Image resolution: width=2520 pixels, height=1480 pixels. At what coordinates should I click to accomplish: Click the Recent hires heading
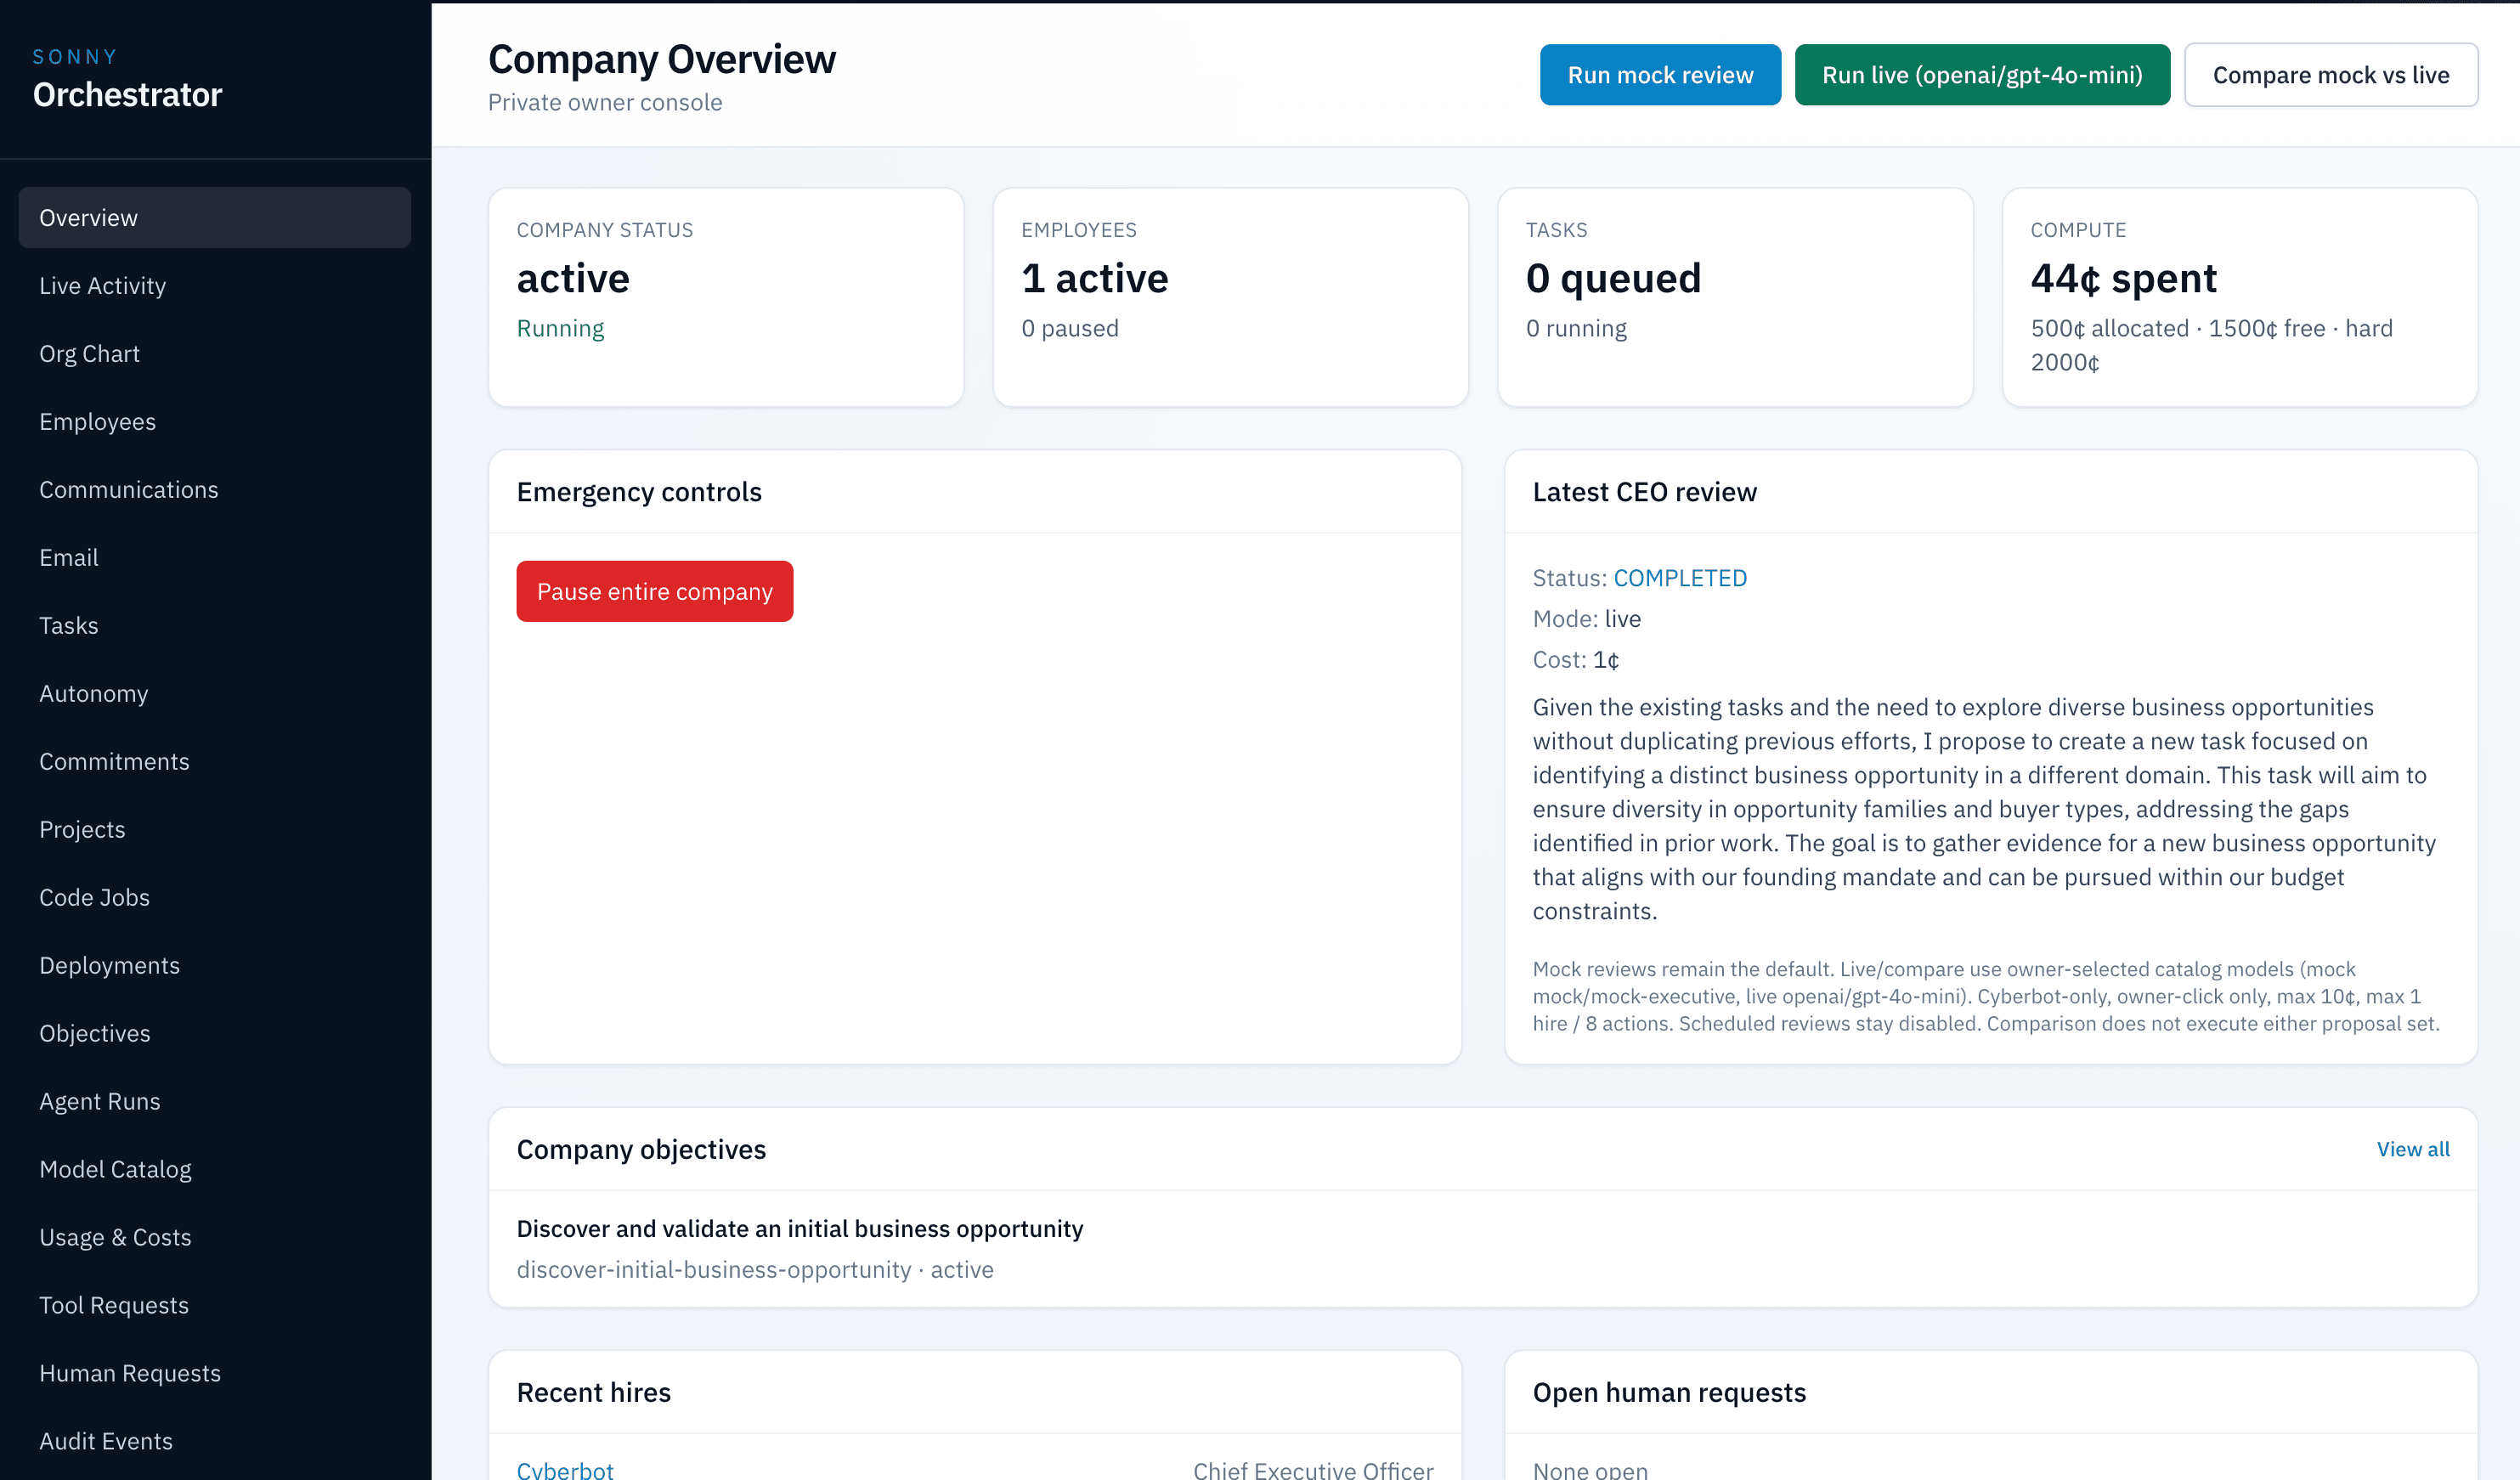click(x=594, y=1392)
